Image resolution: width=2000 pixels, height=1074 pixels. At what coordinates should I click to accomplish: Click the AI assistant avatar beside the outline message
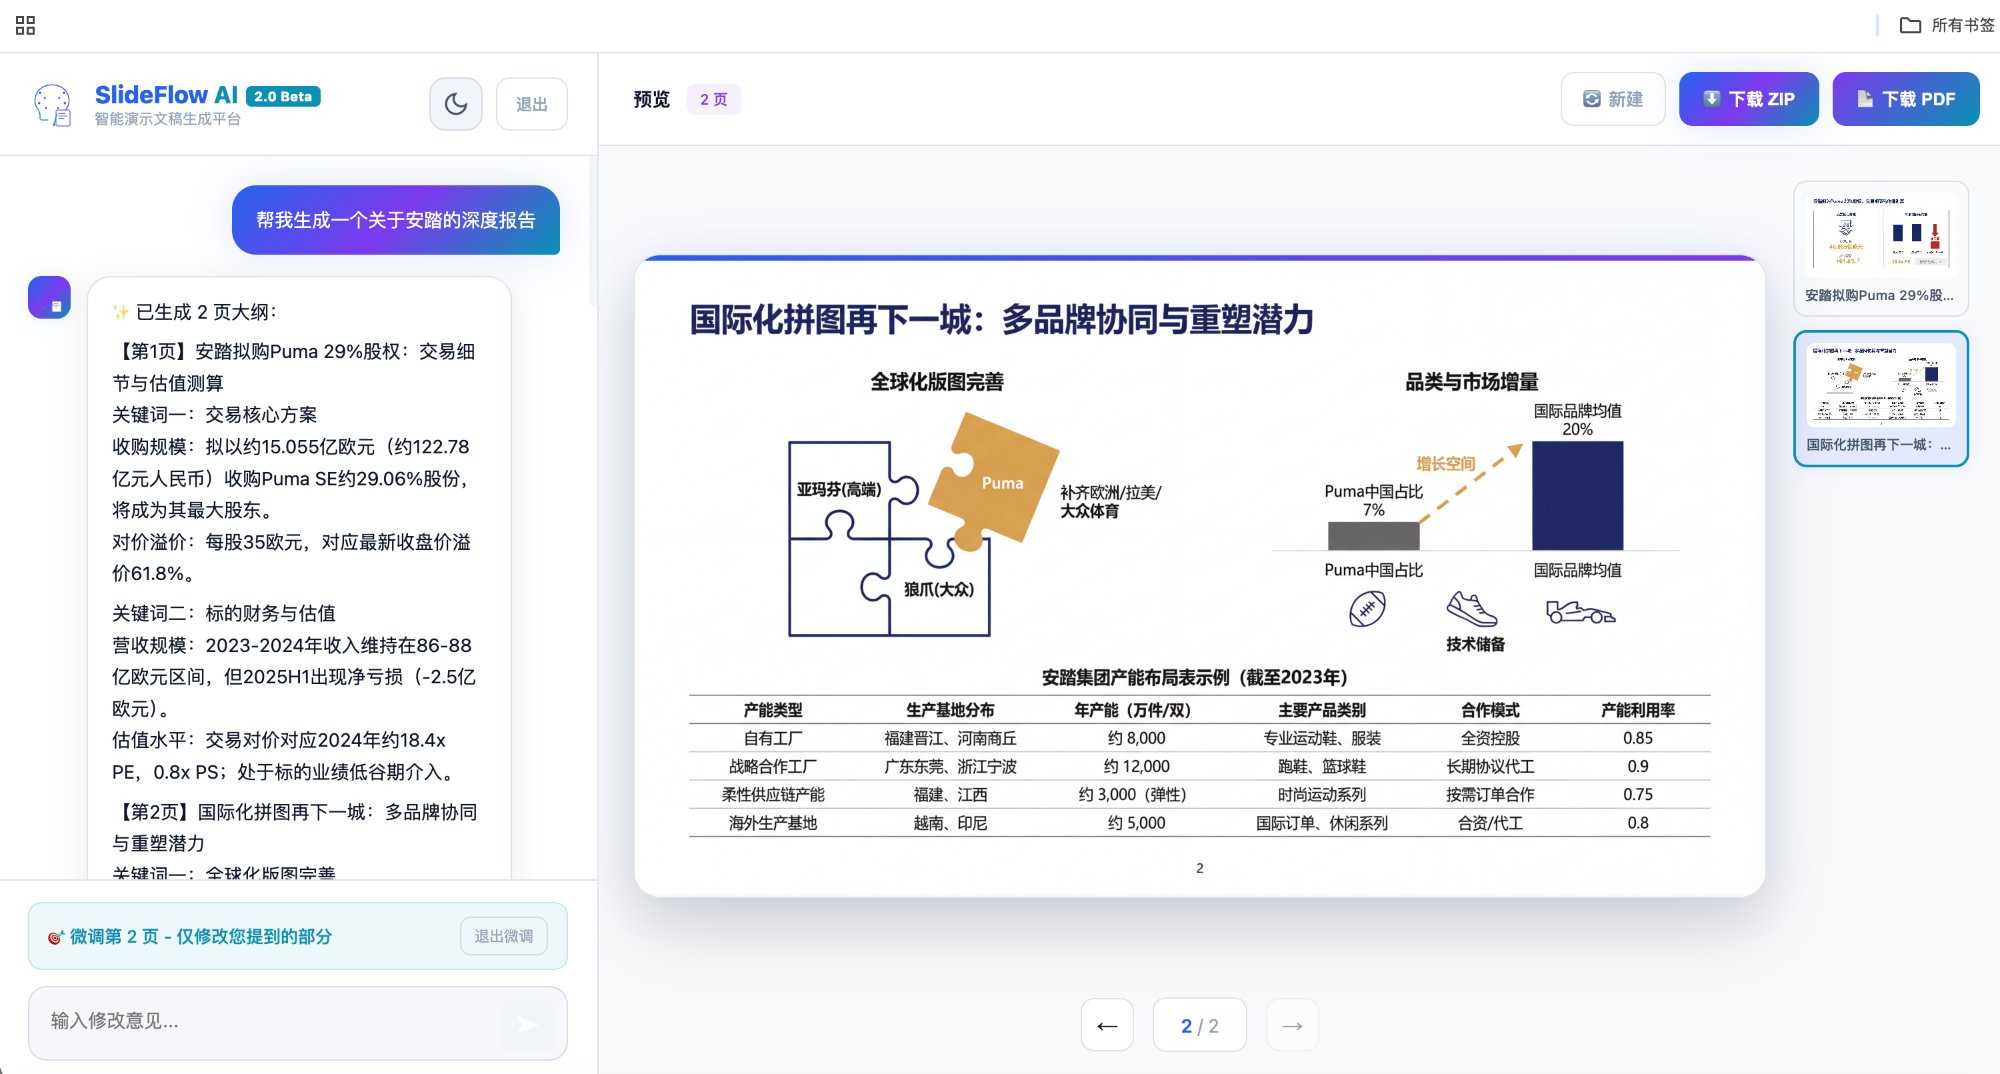tap(50, 297)
